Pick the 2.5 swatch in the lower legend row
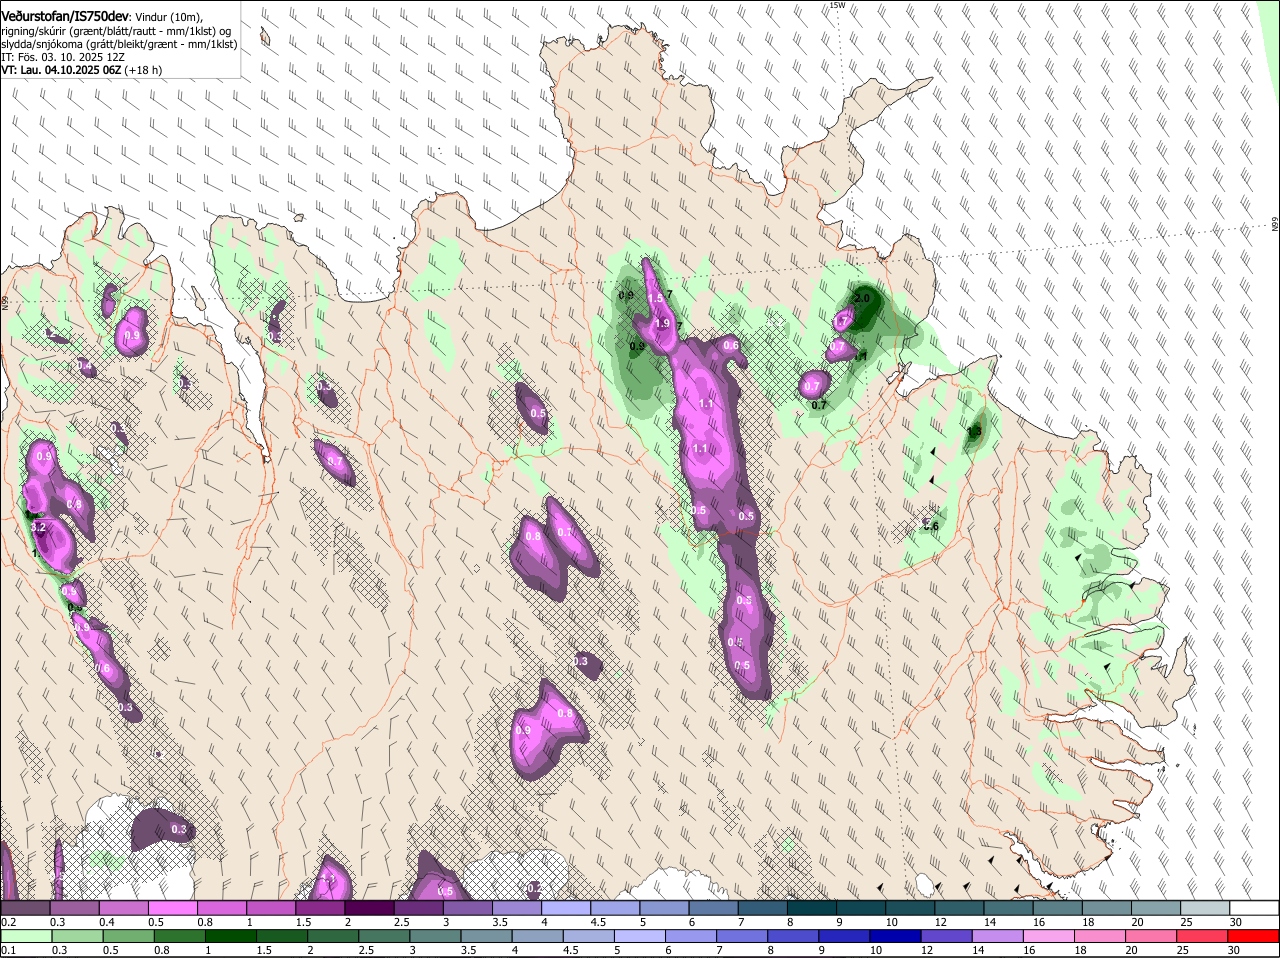 [x=383, y=936]
